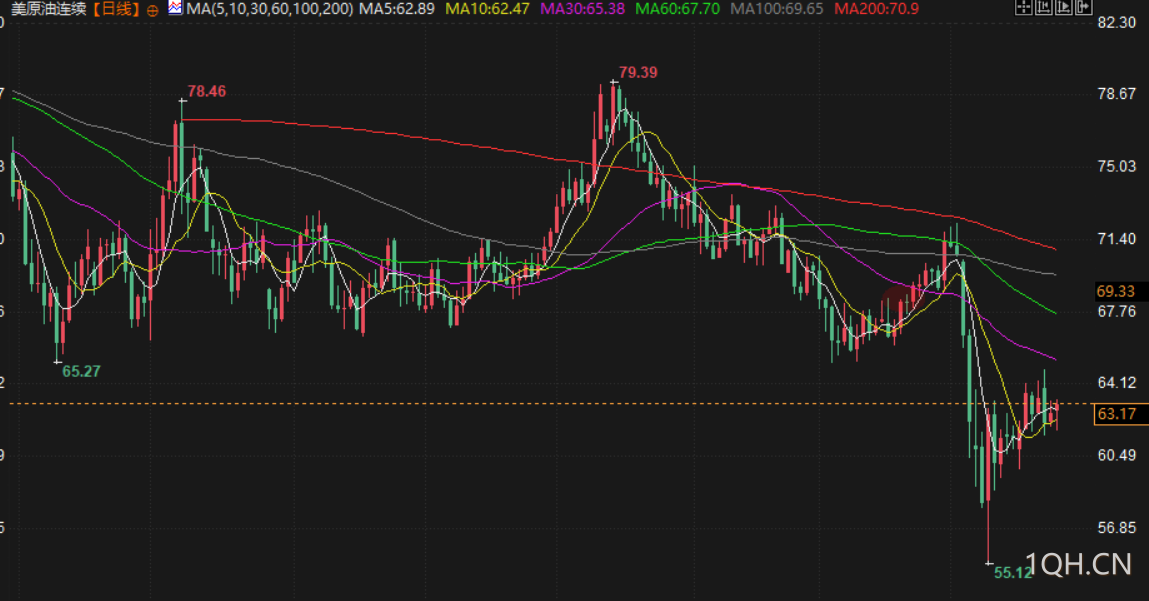Image resolution: width=1149 pixels, height=601 pixels.
Task: Click the 78.46 peak price label
Action: (207, 92)
